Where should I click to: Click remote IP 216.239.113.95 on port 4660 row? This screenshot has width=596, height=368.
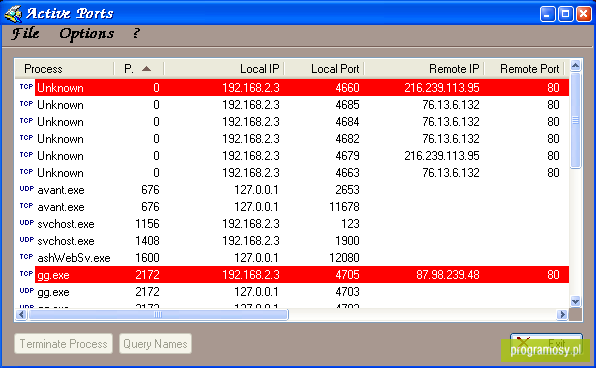(x=442, y=88)
